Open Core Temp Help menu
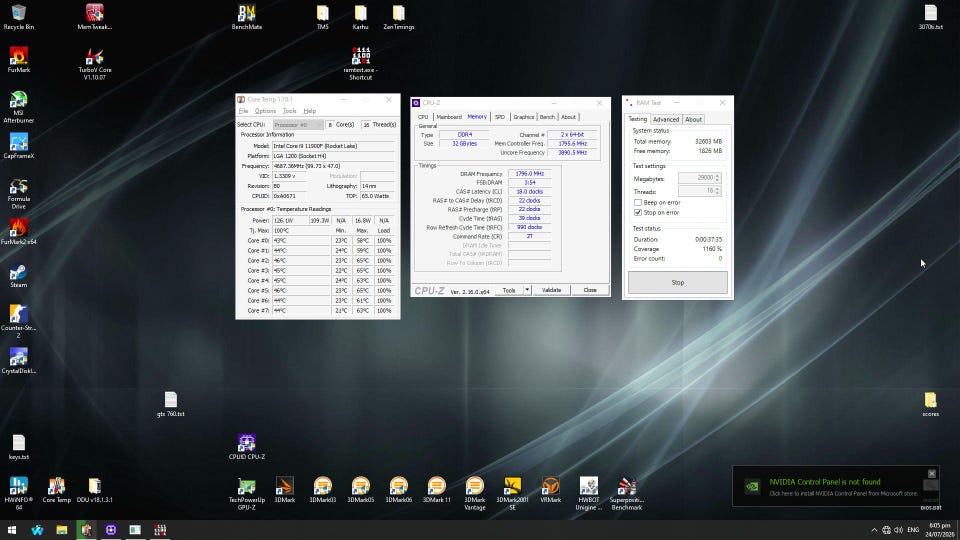Image resolution: width=960 pixels, height=540 pixels. (310, 111)
